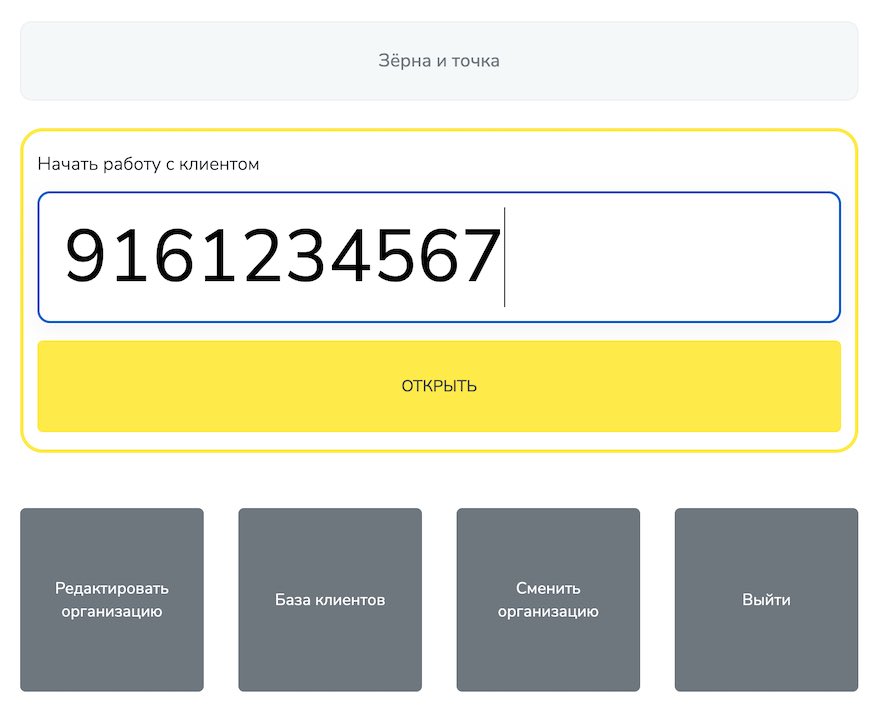Click the Выйти tile to log out
This screenshot has width=890, height=721.
(766, 600)
